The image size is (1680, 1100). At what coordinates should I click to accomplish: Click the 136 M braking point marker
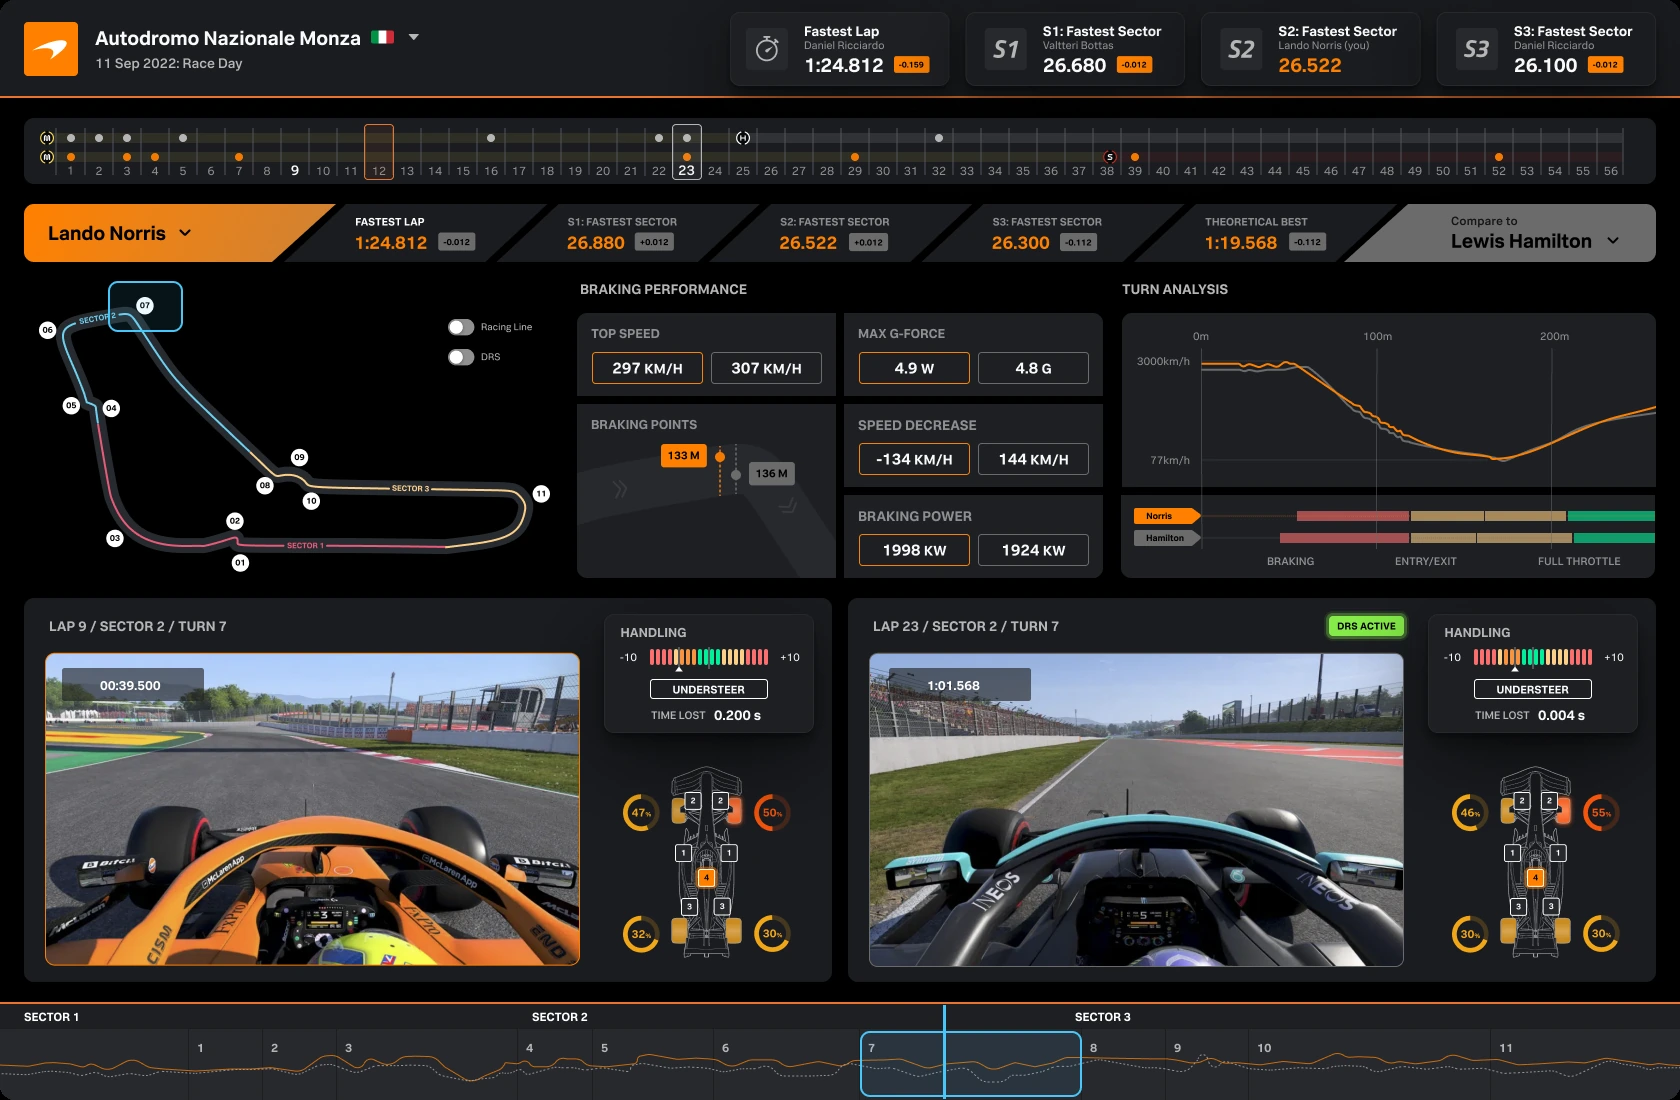pyautogui.click(x=771, y=474)
